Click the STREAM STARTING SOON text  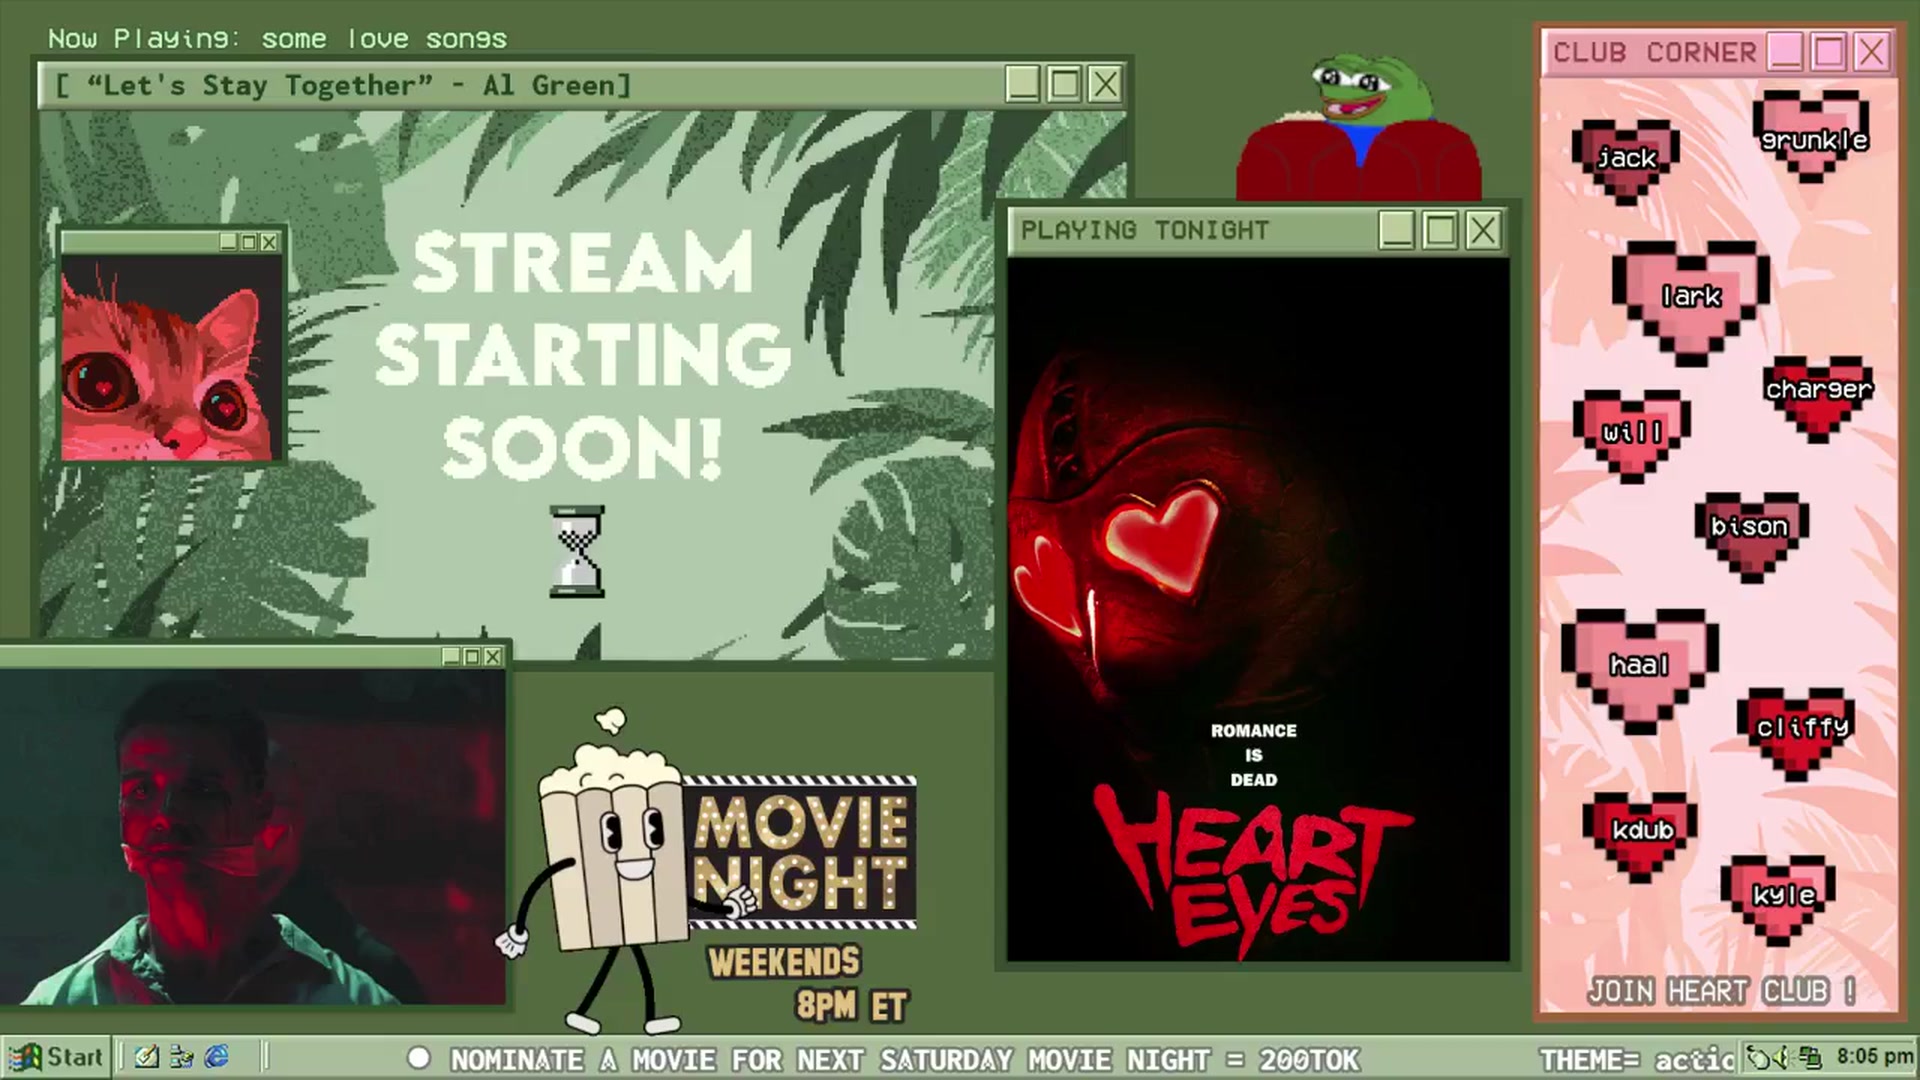coord(582,356)
